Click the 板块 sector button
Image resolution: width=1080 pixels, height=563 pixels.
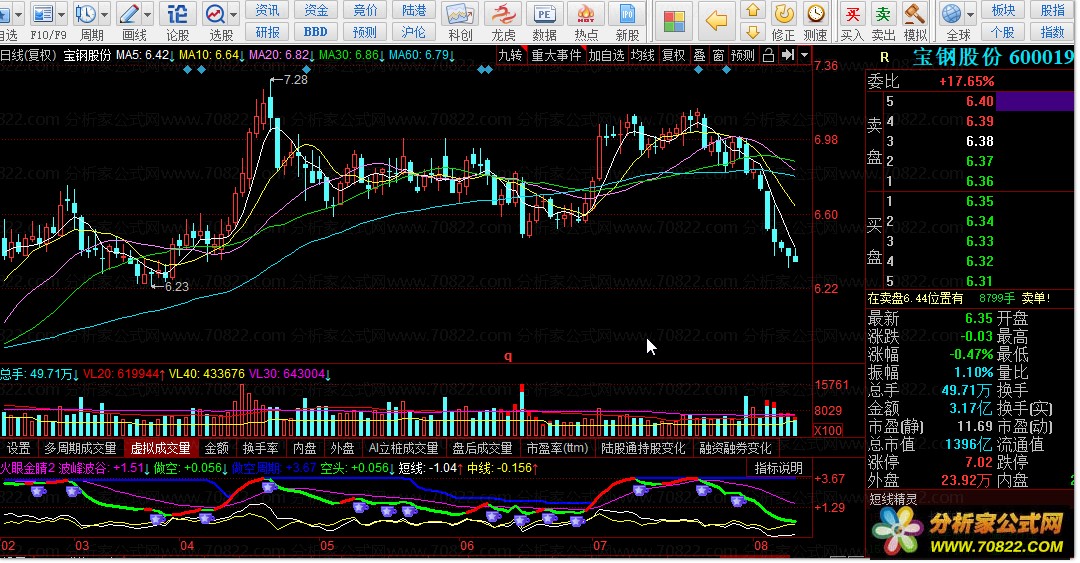pyautogui.click(x=1003, y=10)
